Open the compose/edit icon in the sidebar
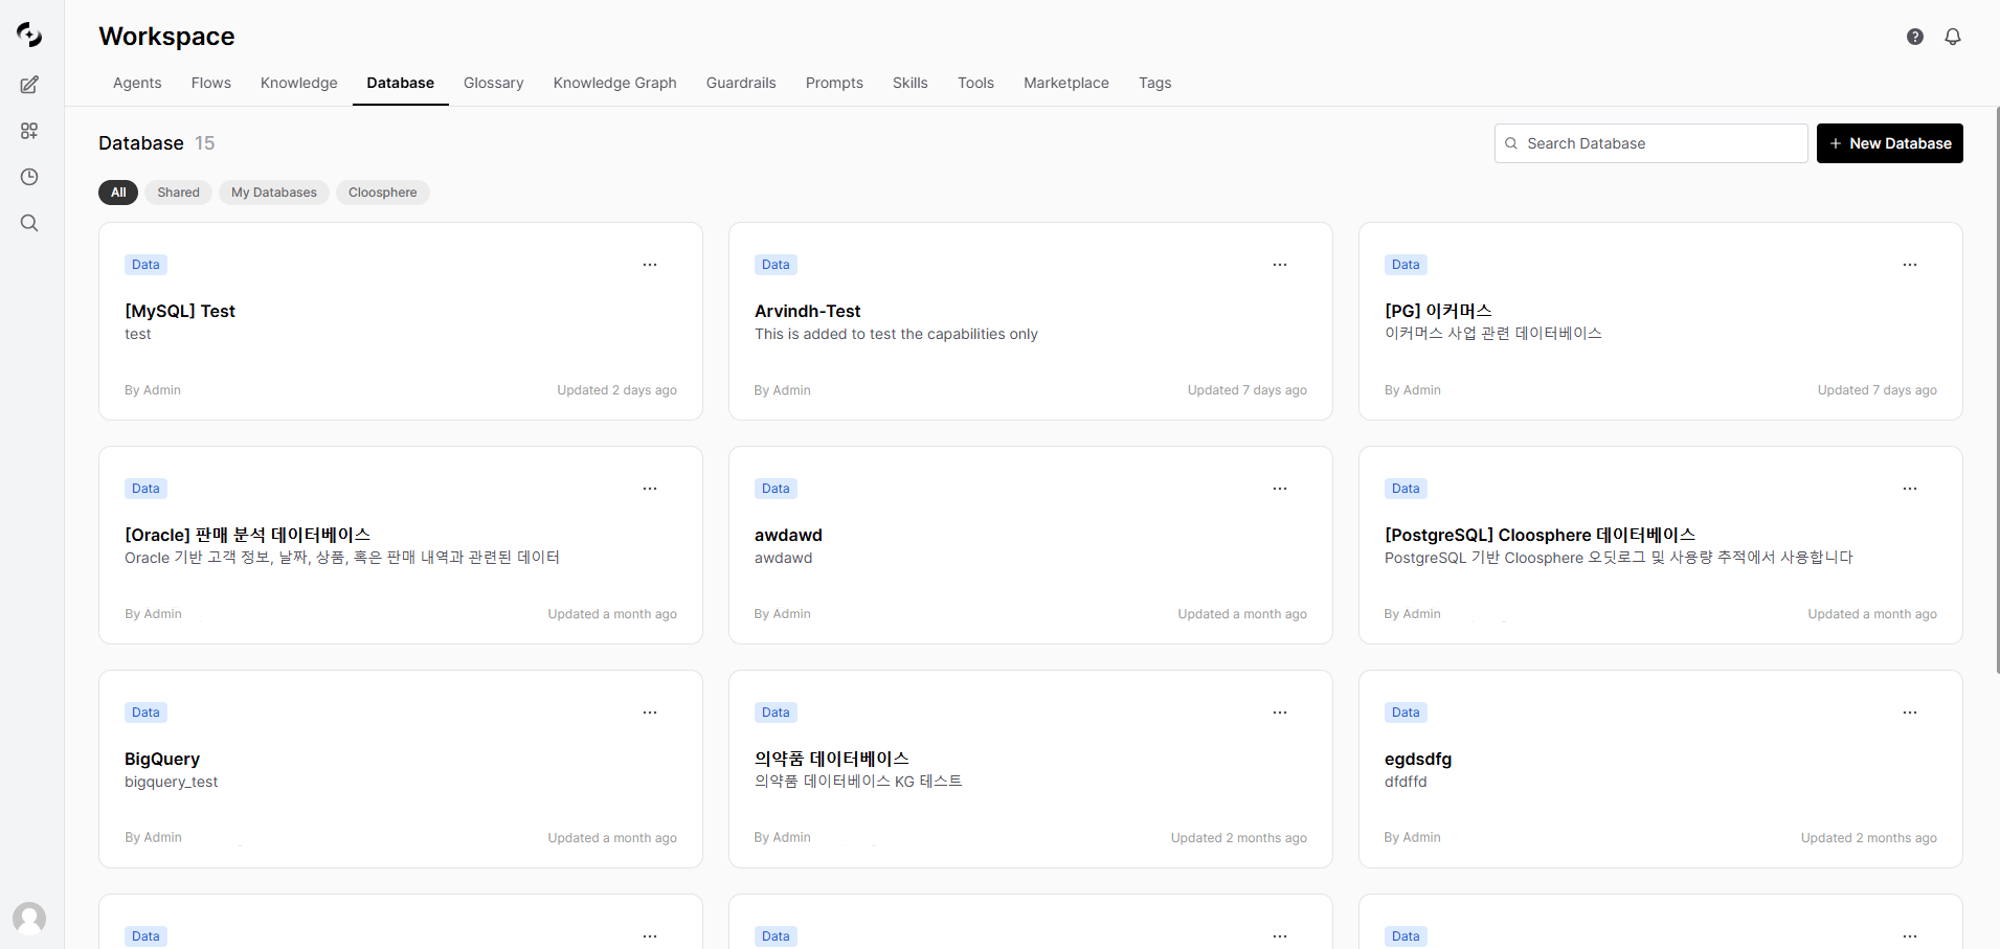This screenshot has height=949, width=2000. [30, 85]
